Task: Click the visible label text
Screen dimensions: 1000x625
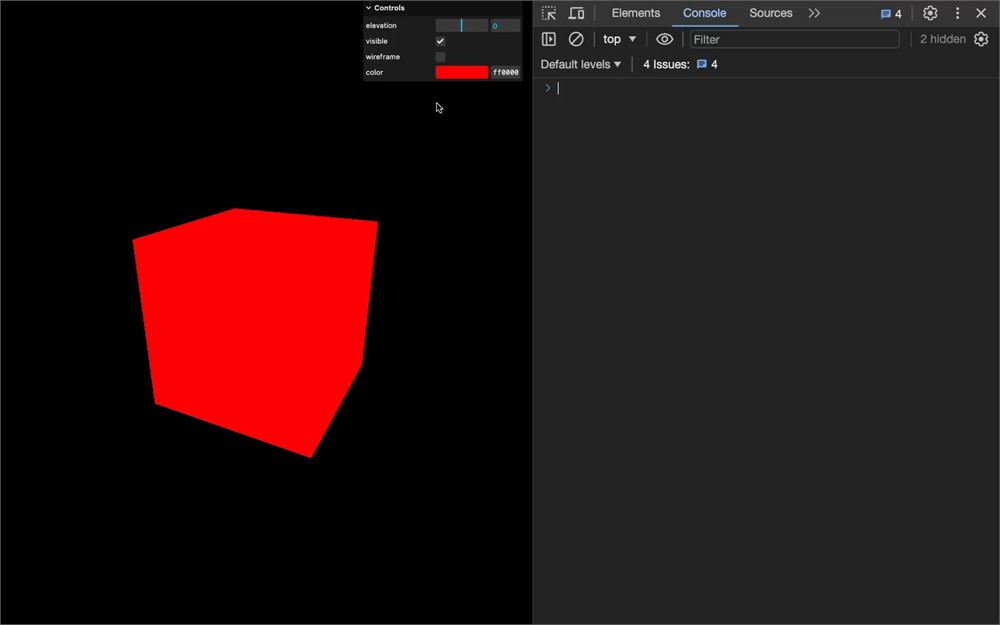Action: pos(376,41)
